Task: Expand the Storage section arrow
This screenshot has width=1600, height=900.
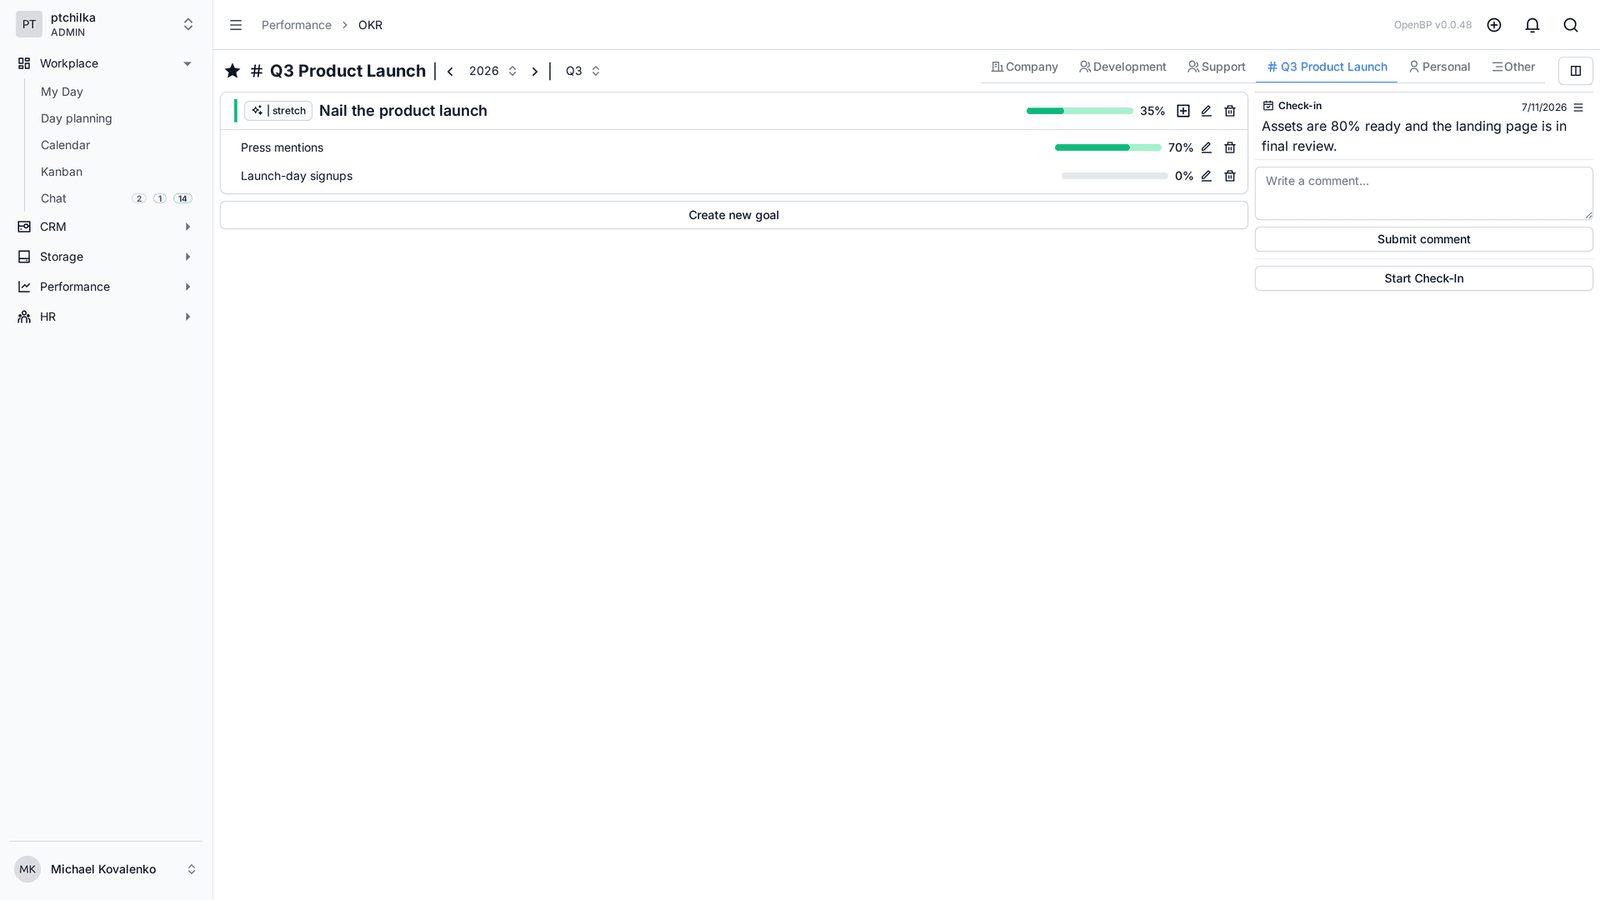Action: coord(187,257)
